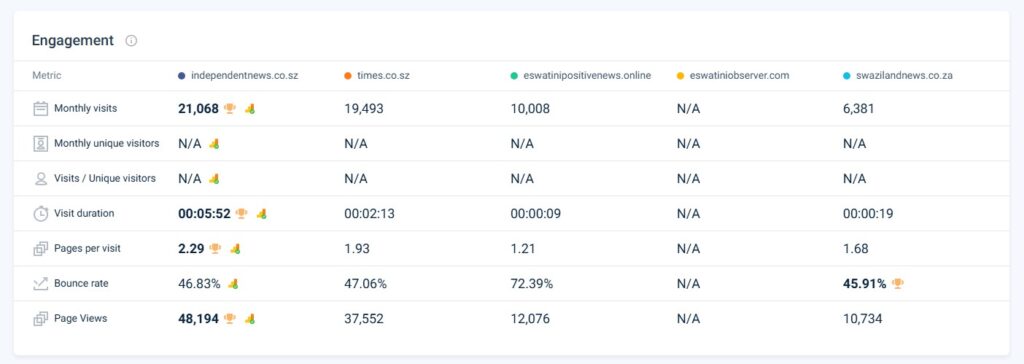Click the info icon next to Engagement
The image size is (1024, 364).
(131, 41)
